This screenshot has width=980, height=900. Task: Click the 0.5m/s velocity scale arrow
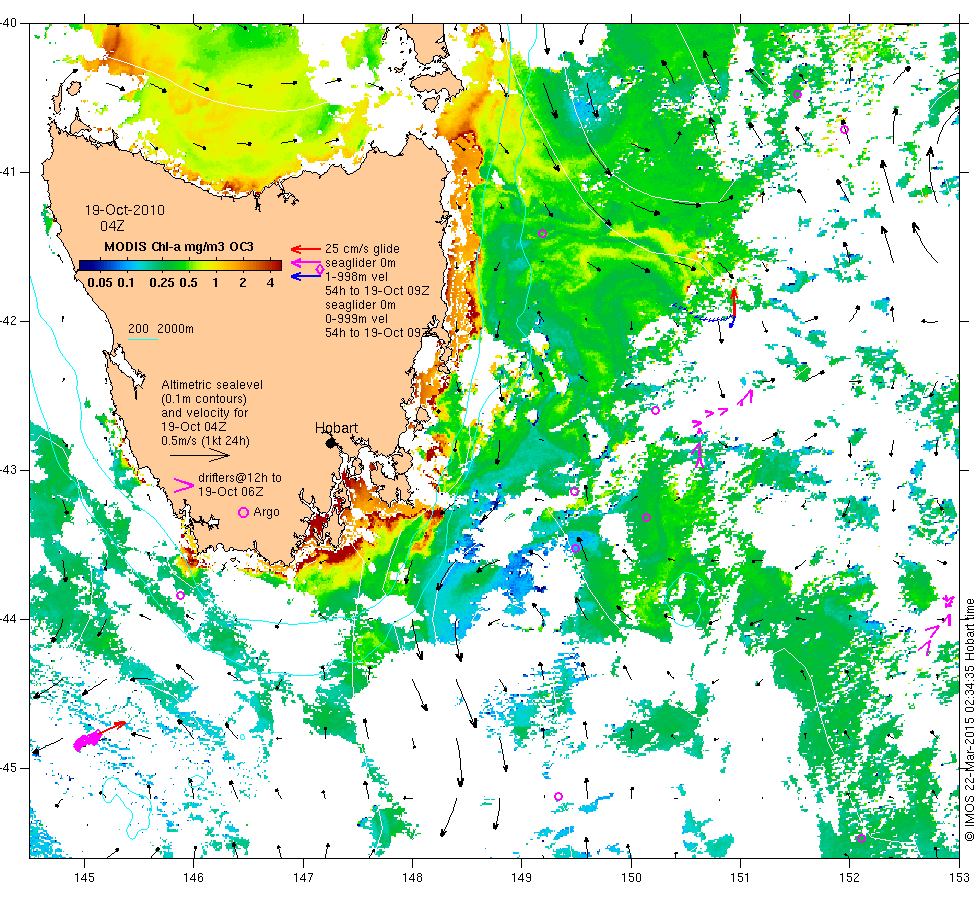(x=200, y=456)
